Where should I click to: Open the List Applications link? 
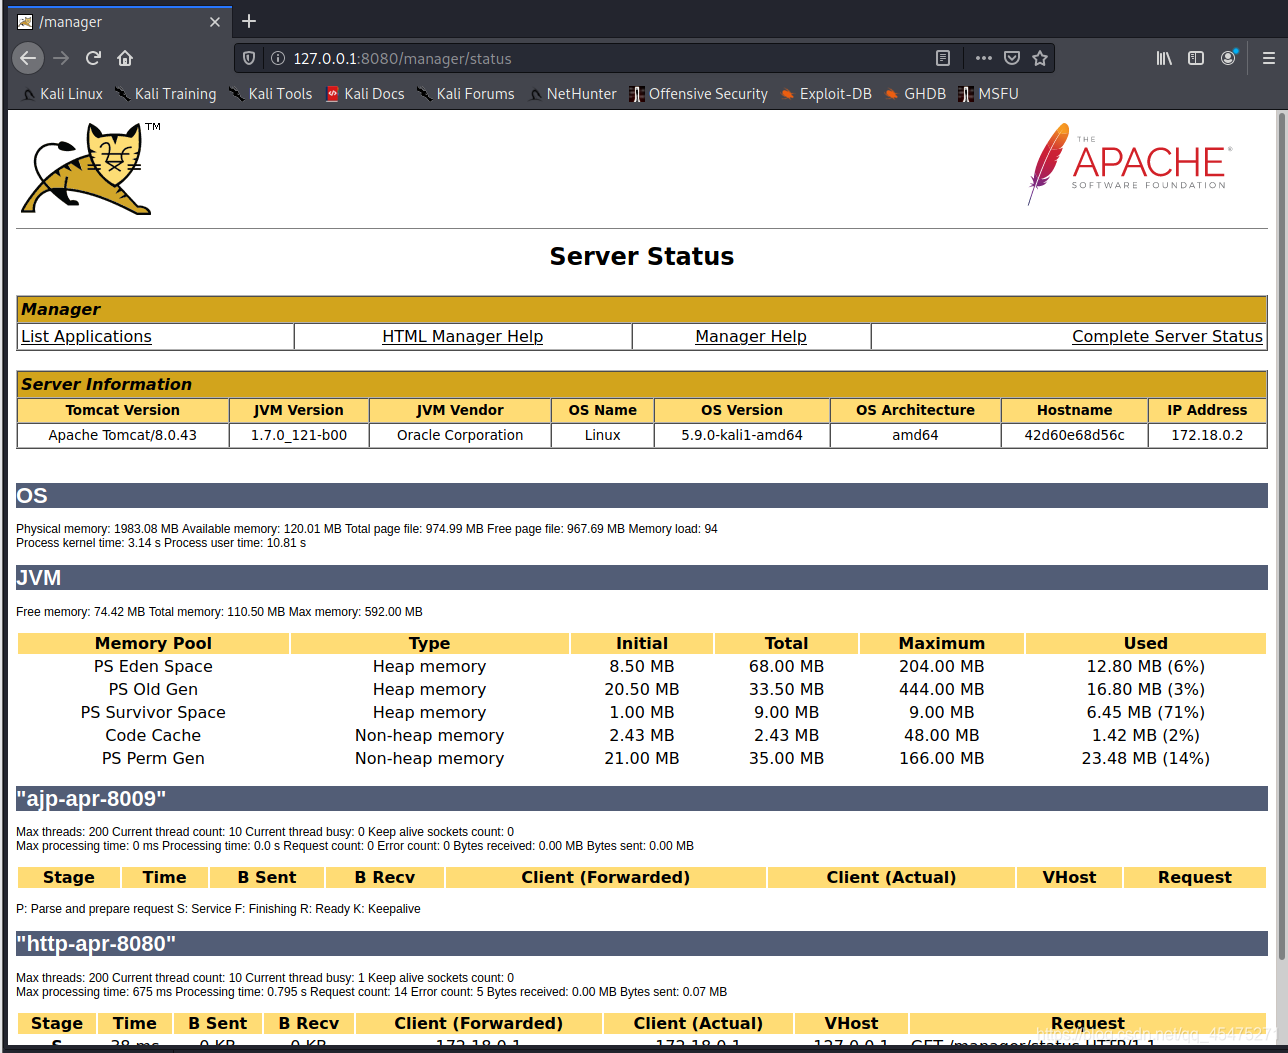click(x=86, y=337)
